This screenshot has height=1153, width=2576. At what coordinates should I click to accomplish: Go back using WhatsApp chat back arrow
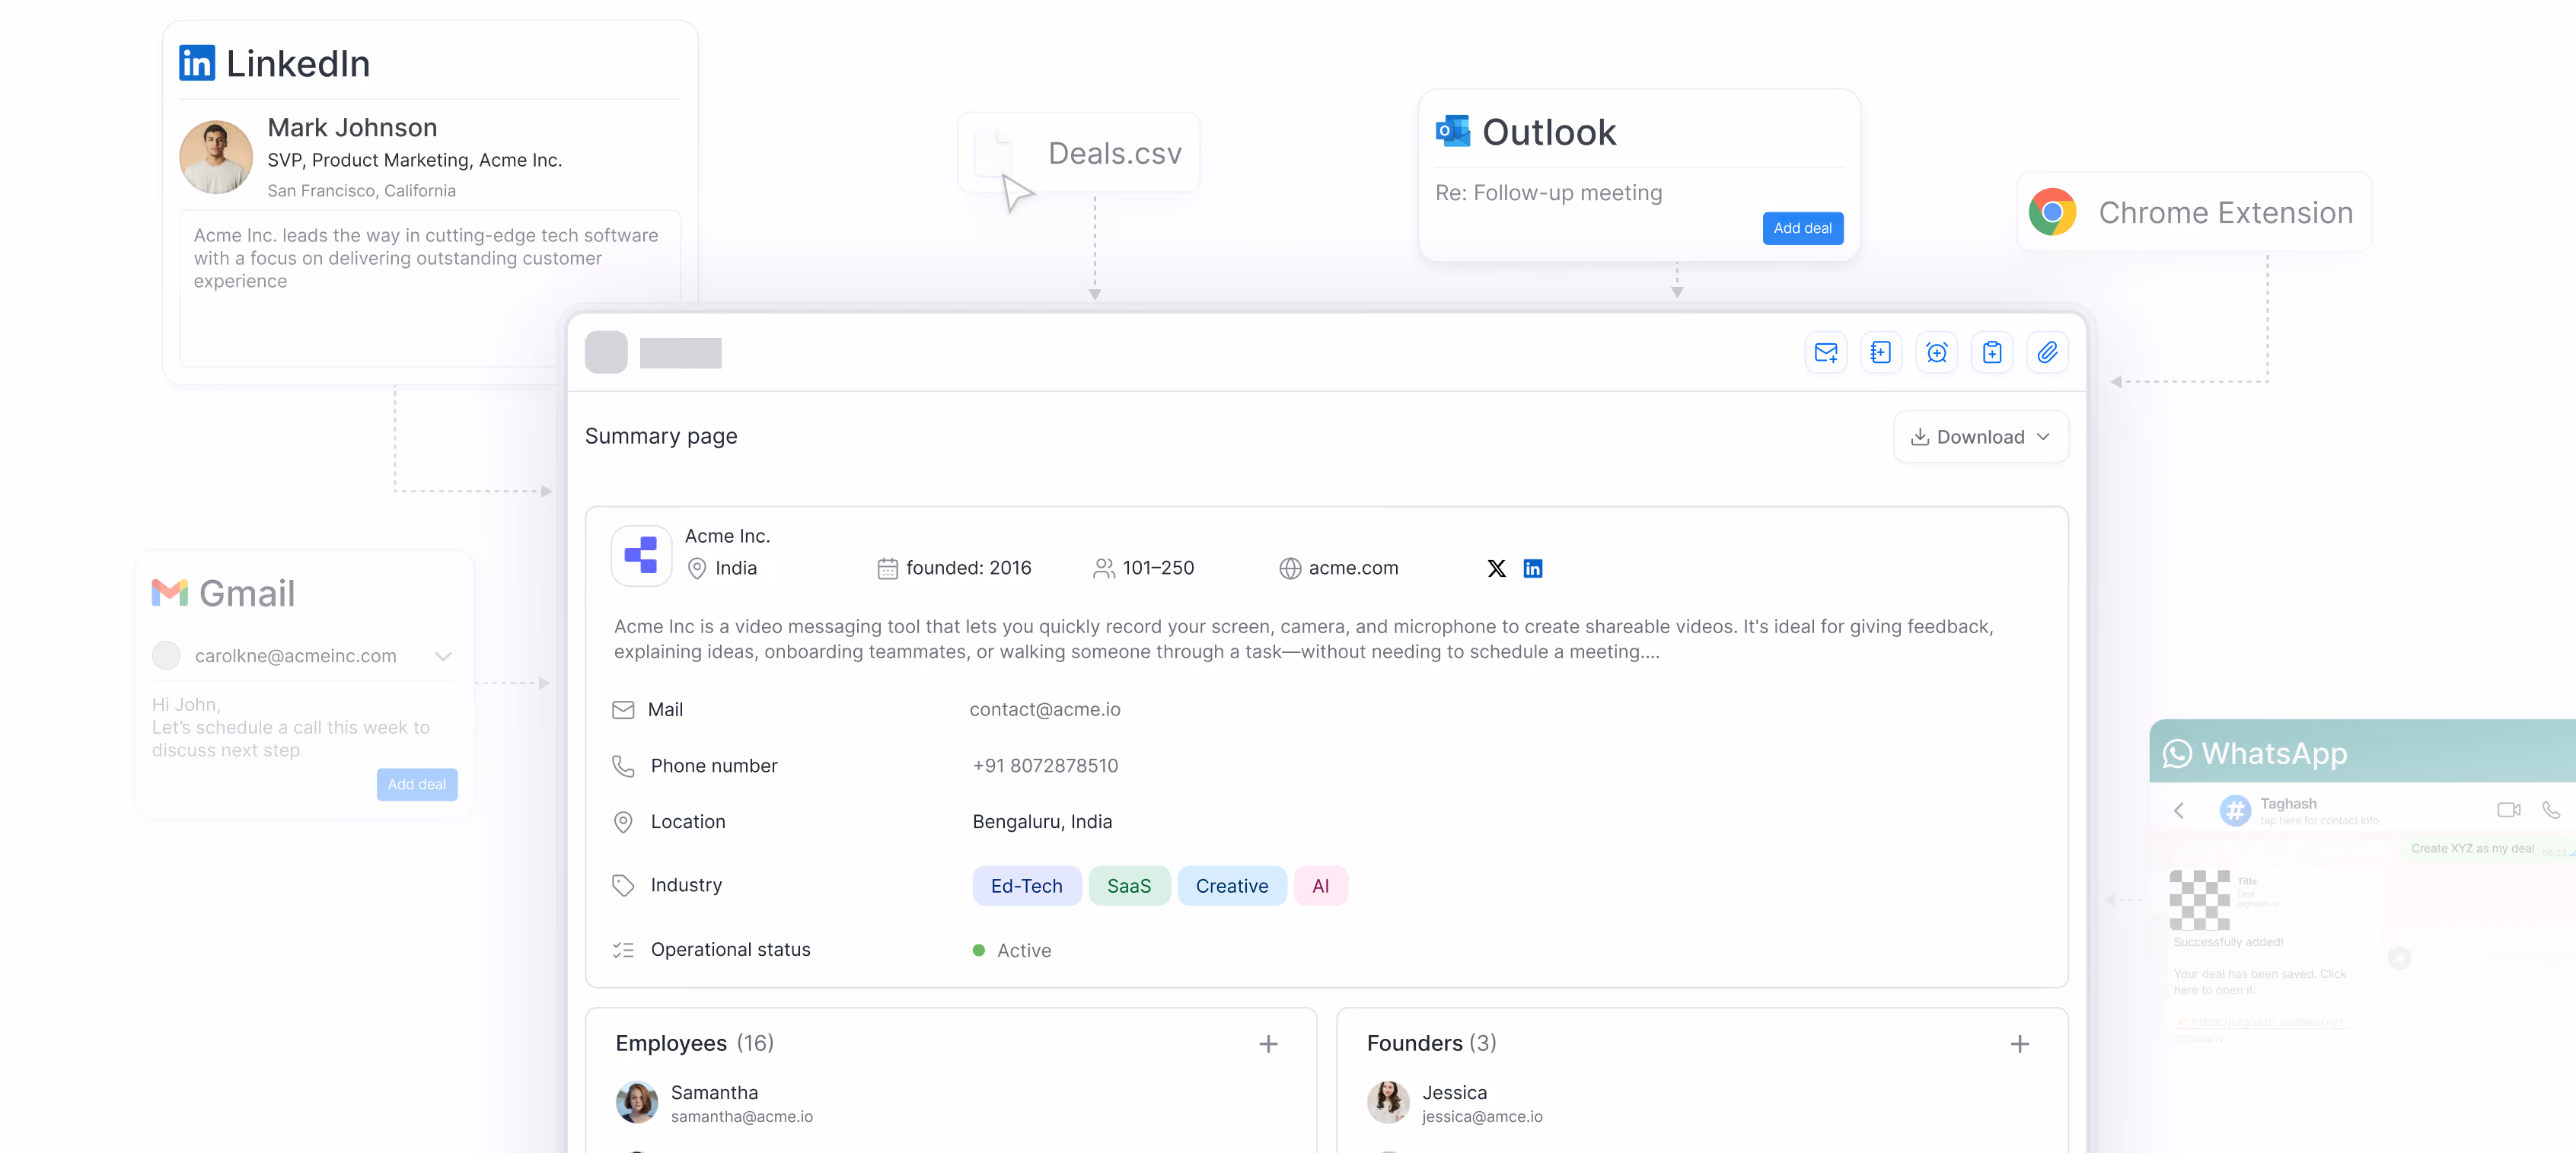click(2180, 810)
